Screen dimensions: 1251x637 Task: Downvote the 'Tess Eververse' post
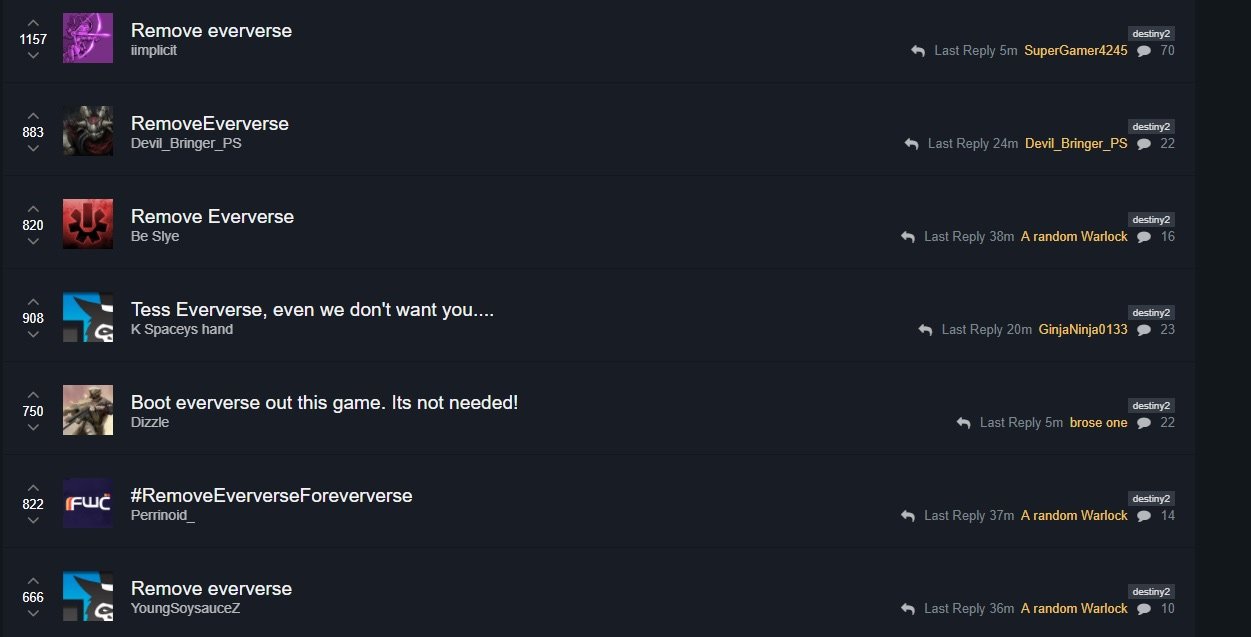pyautogui.click(x=33, y=334)
